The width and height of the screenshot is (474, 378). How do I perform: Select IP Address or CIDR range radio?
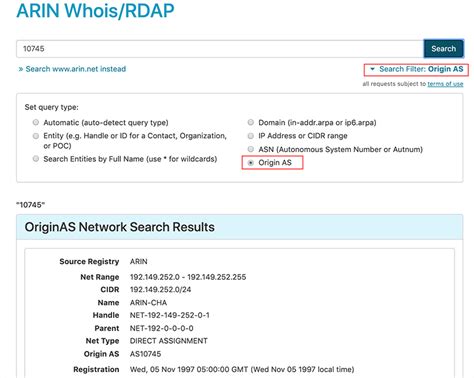click(x=251, y=136)
